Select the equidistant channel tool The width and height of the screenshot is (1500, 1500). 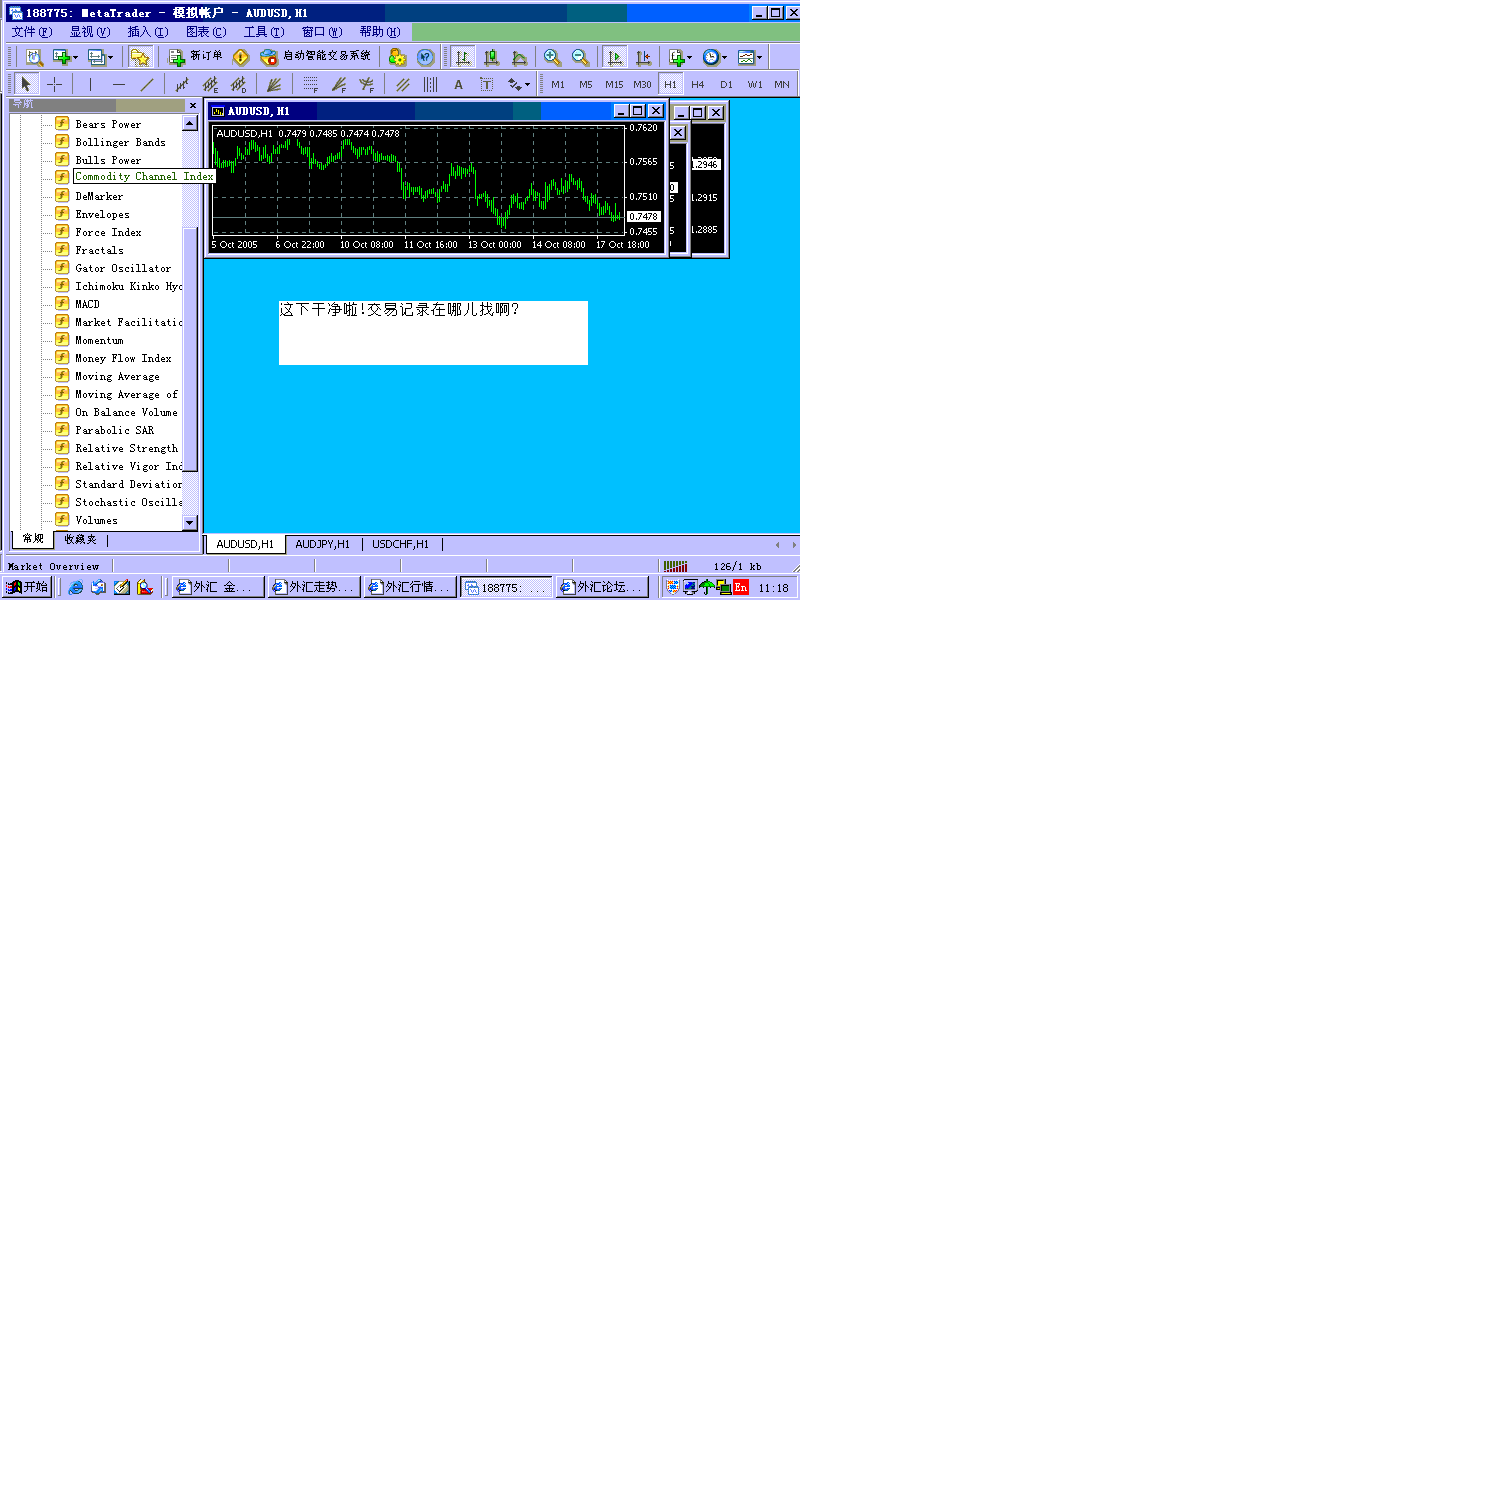181,84
